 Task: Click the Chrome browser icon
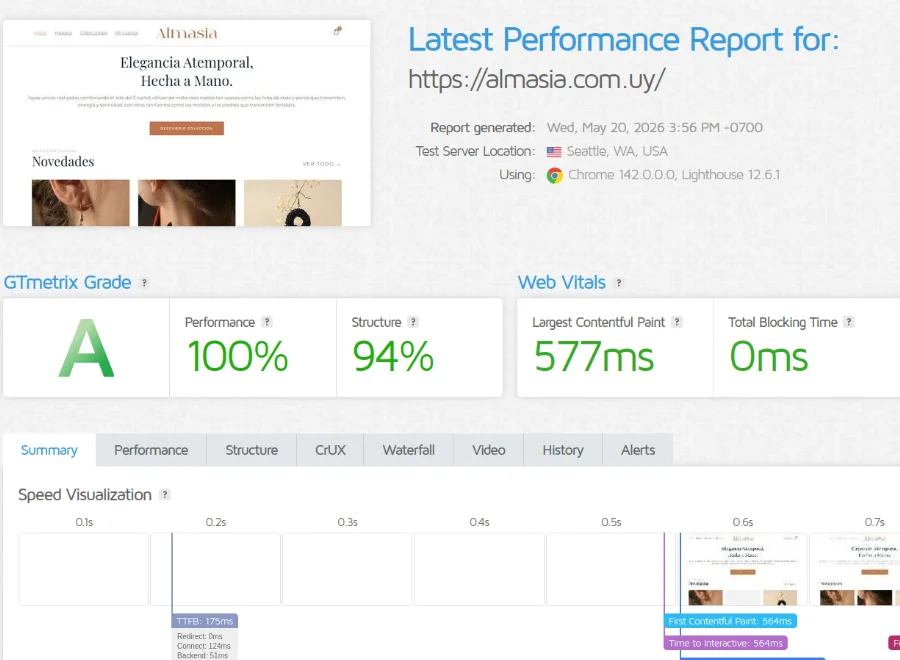pos(554,175)
